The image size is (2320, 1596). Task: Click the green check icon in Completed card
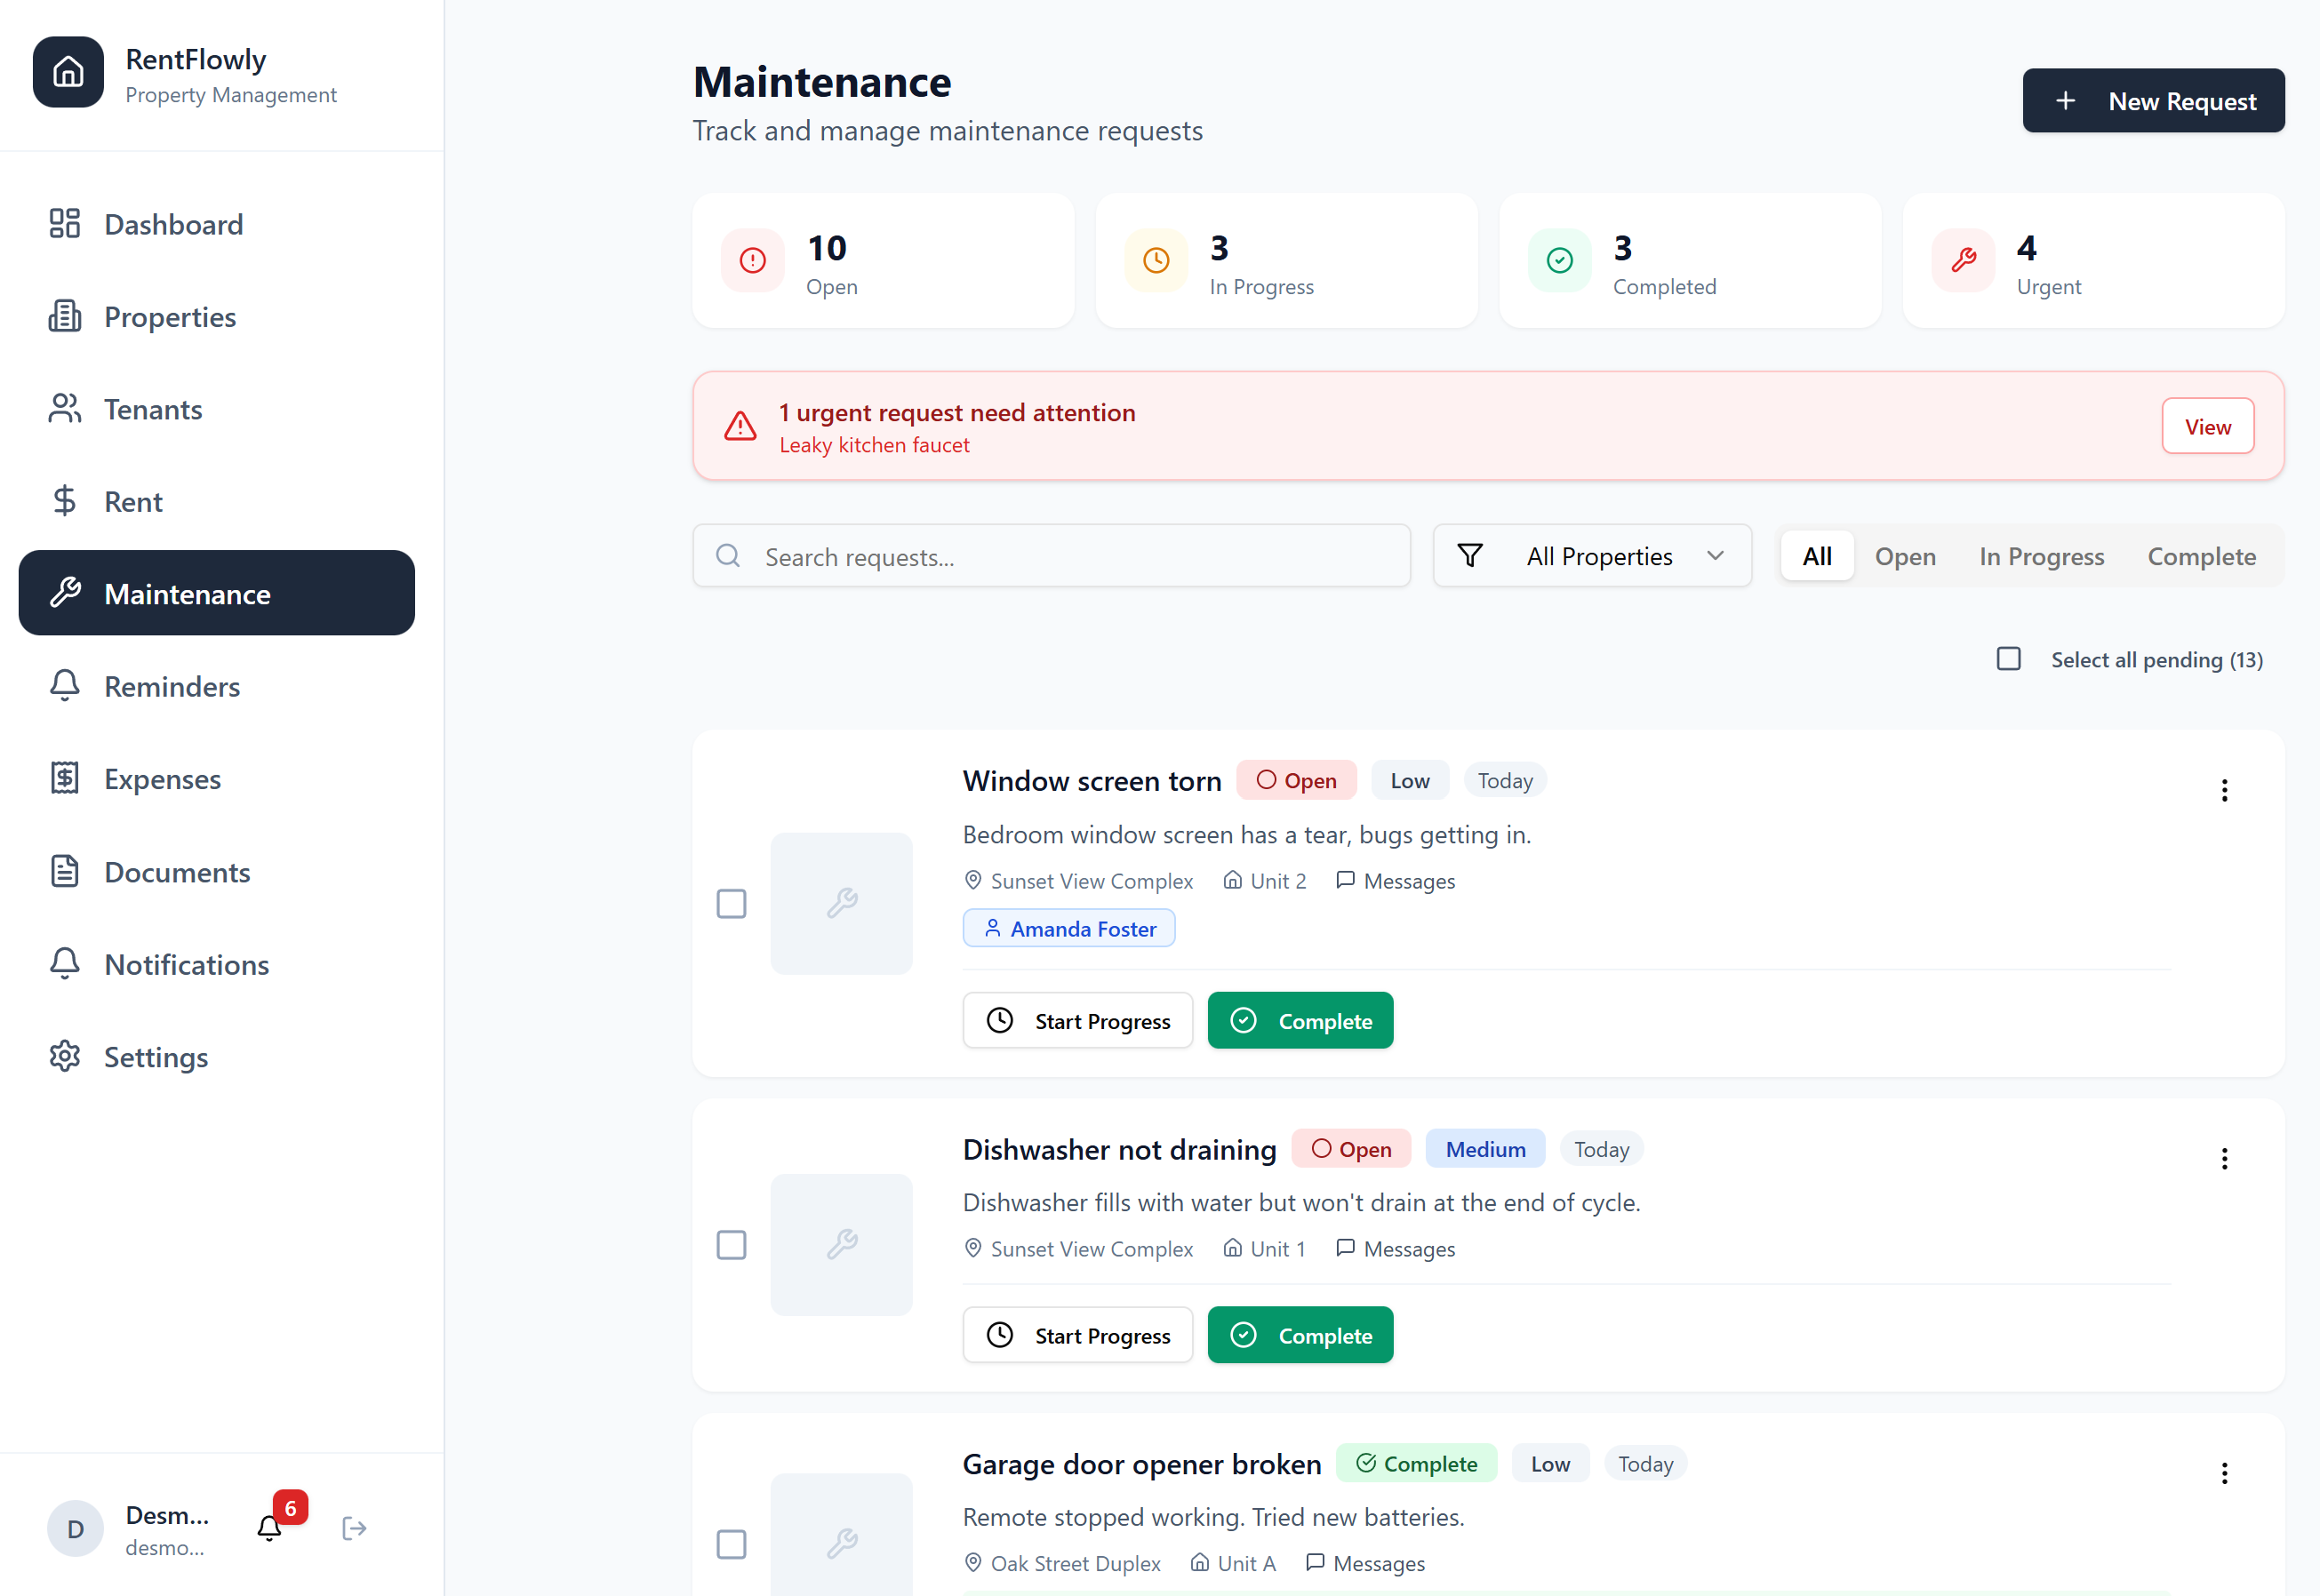[x=1559, y=260]
